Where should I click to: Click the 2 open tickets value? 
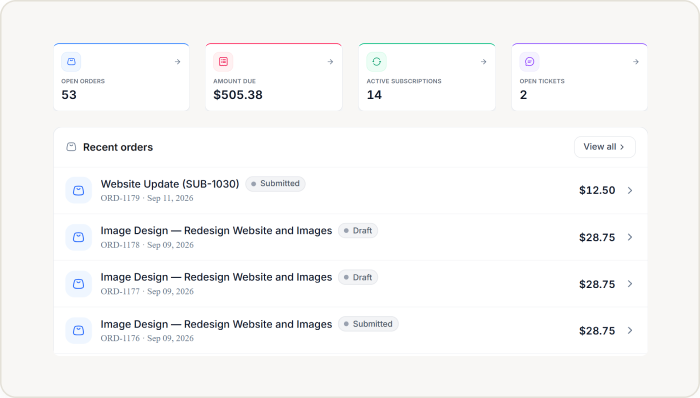(523, 95)
